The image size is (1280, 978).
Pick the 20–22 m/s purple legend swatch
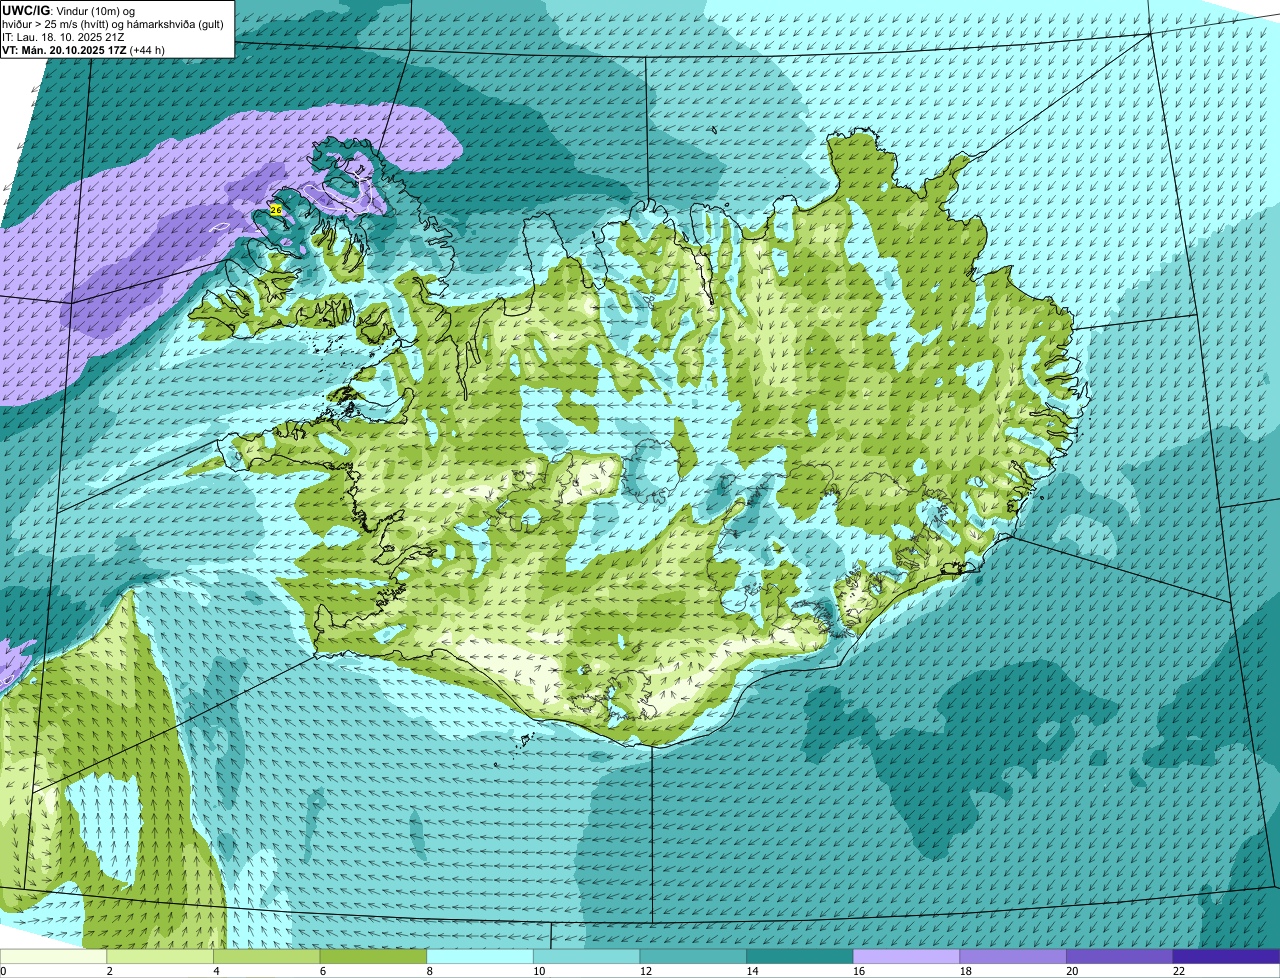point(1120,956)
